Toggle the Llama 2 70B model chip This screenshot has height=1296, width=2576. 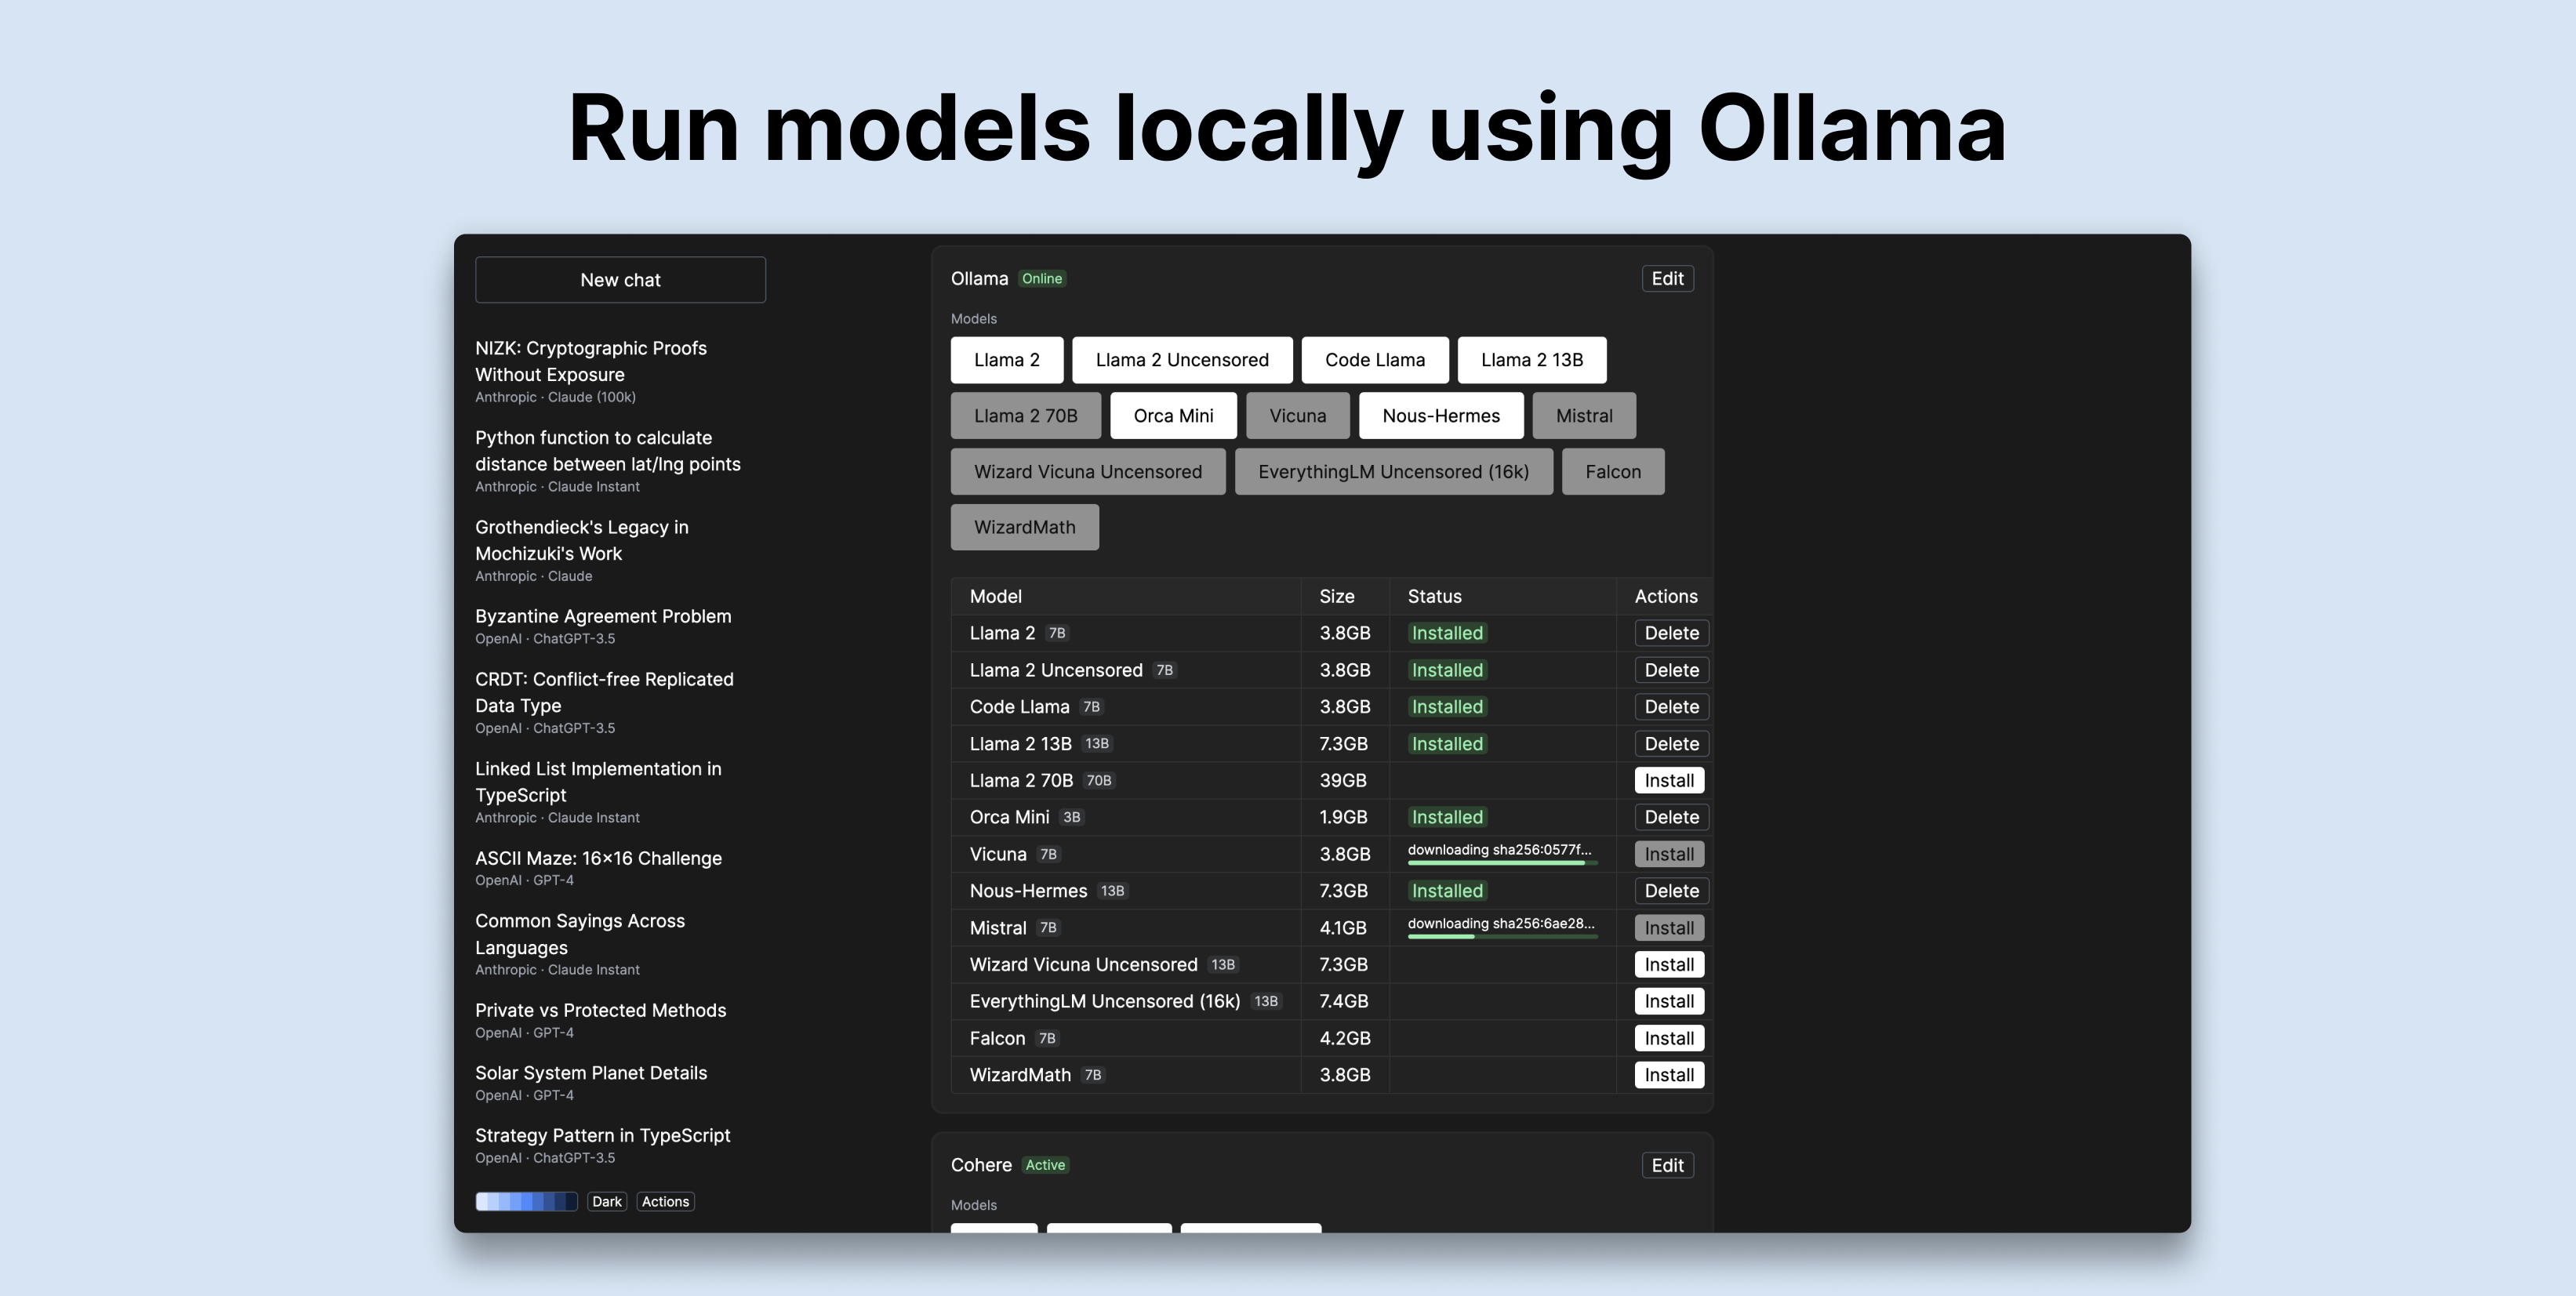(1025, 416)
